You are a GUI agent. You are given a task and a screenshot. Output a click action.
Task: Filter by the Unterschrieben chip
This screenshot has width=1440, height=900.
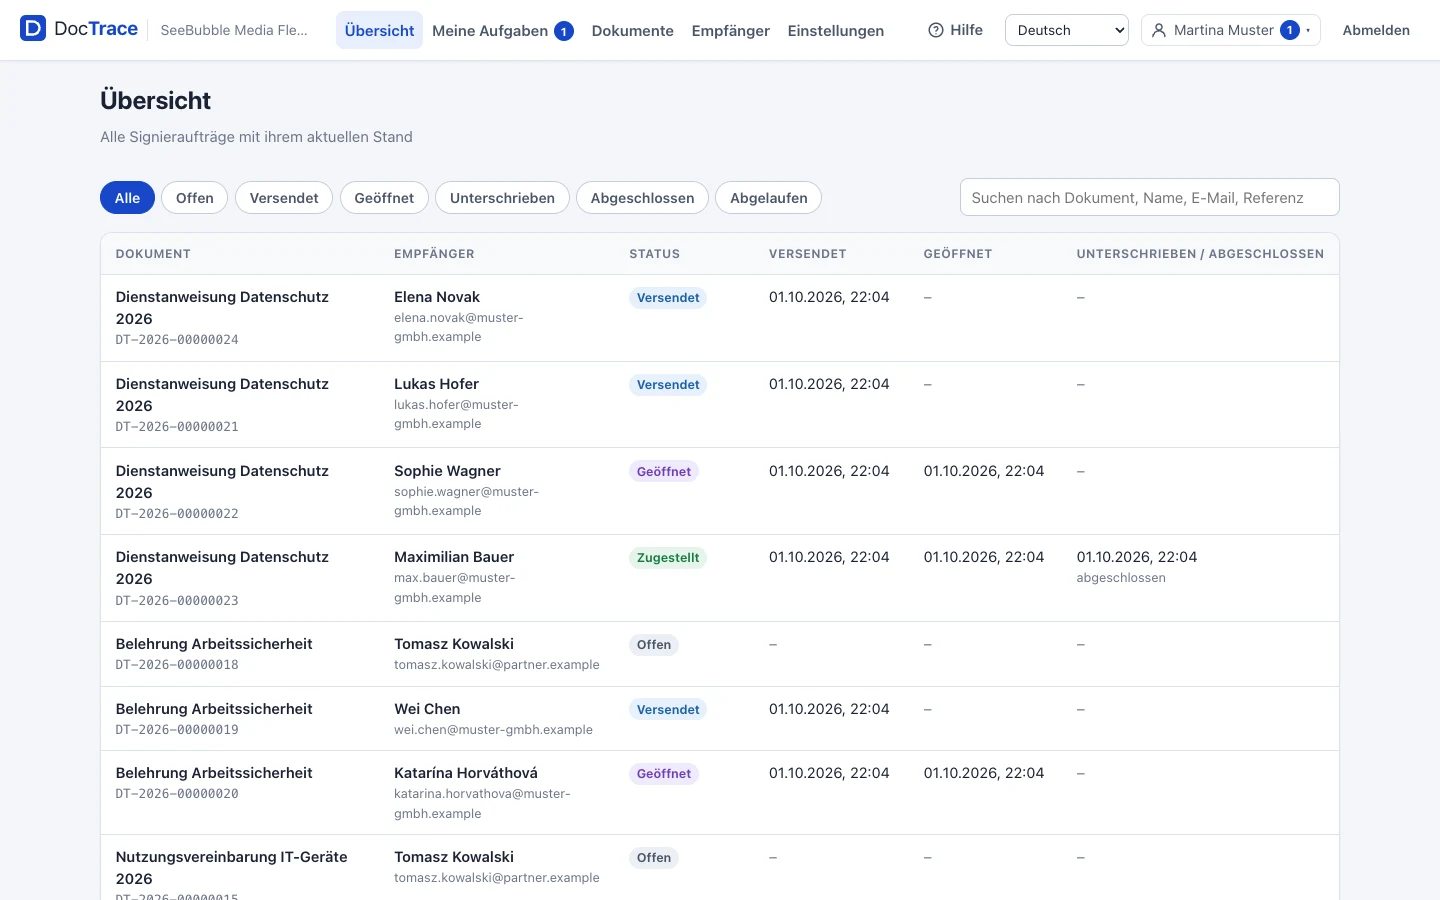(502, 198)
